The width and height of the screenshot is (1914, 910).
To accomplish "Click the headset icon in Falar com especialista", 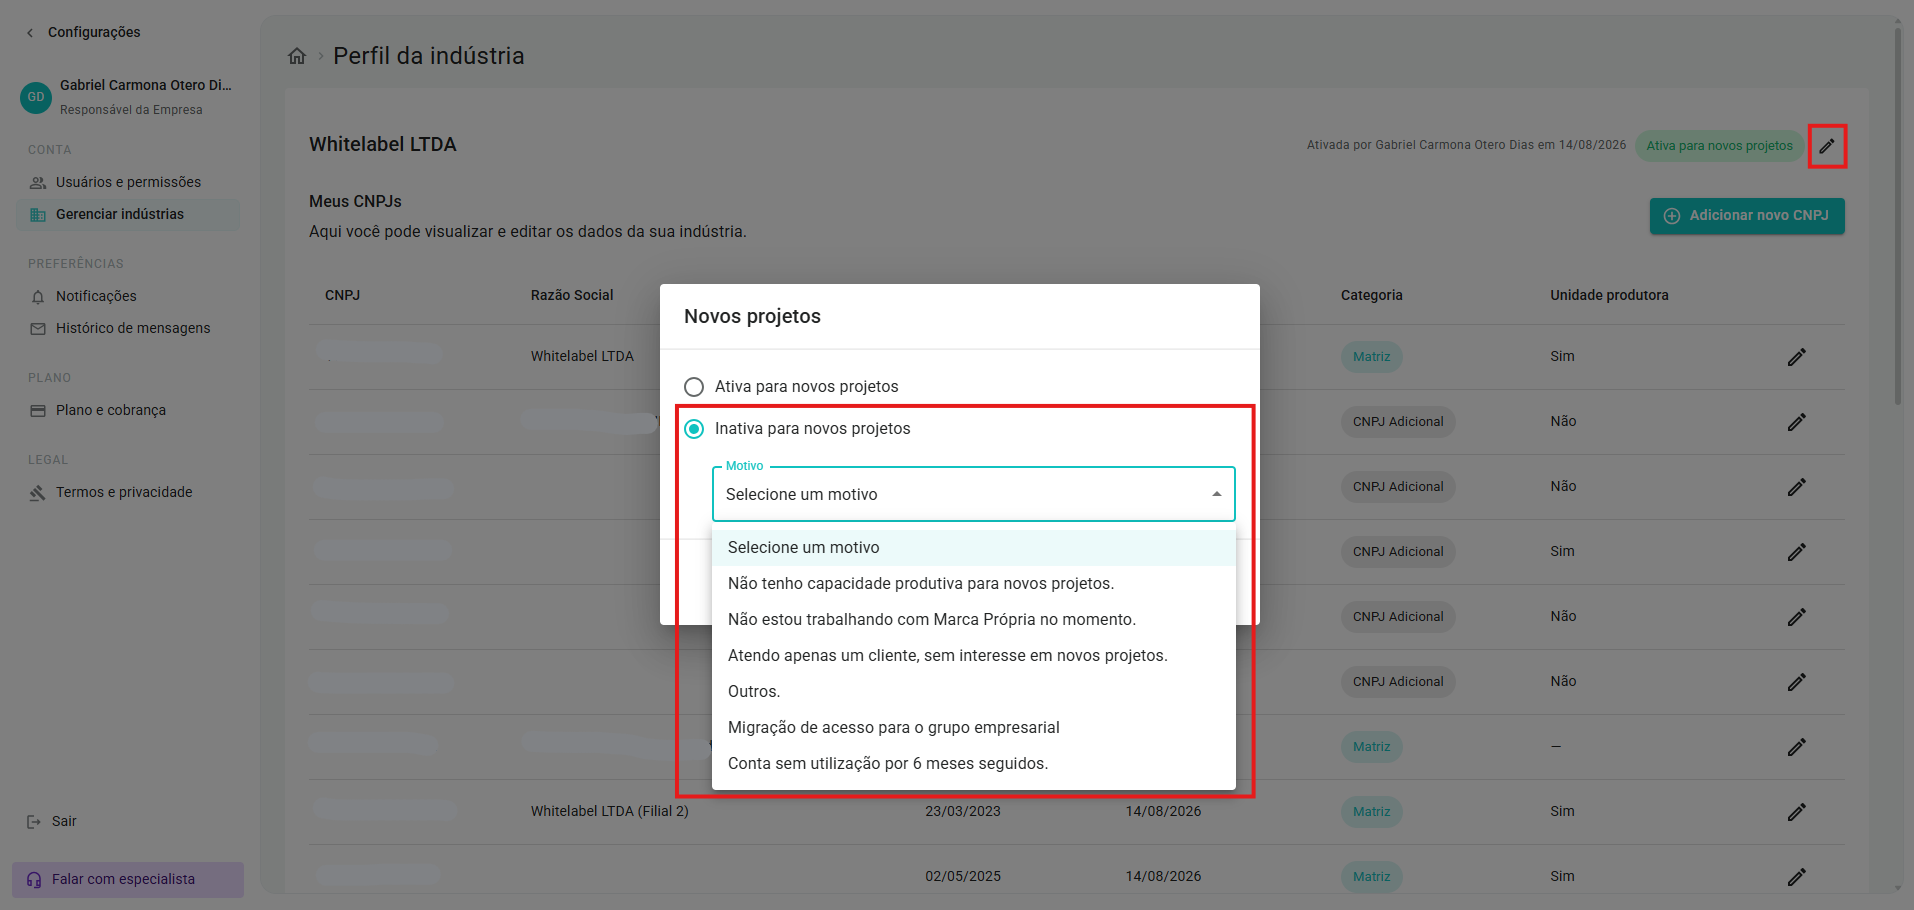I will (34, 880).
